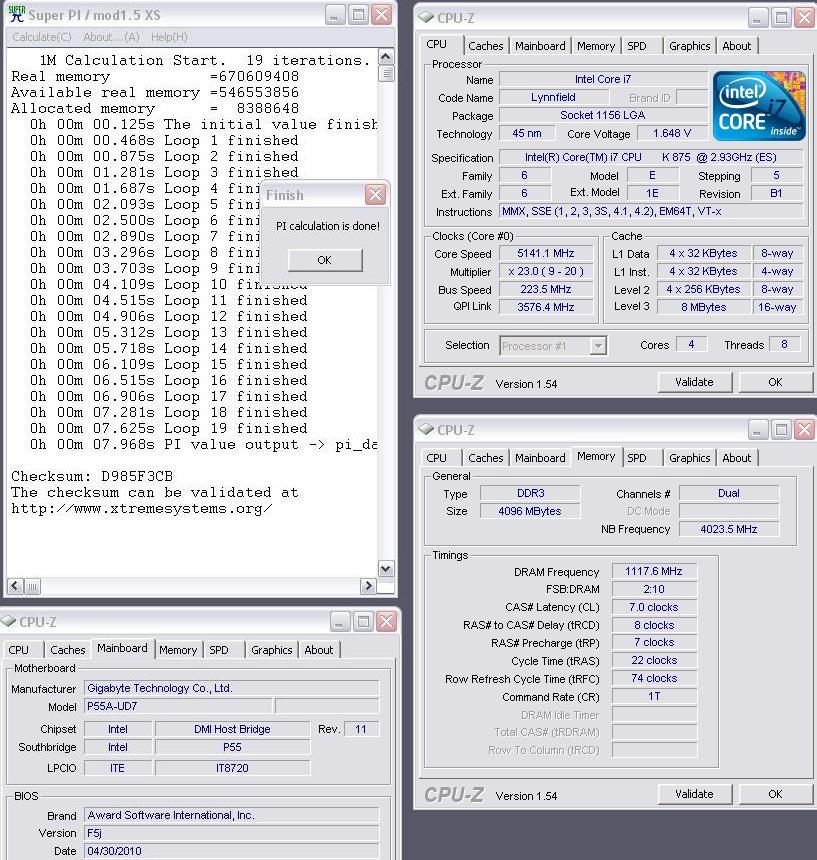Switch to Graphics tab in Memory CPU-Z window
This screenshot has width=817, height=860.
point(689,458)
